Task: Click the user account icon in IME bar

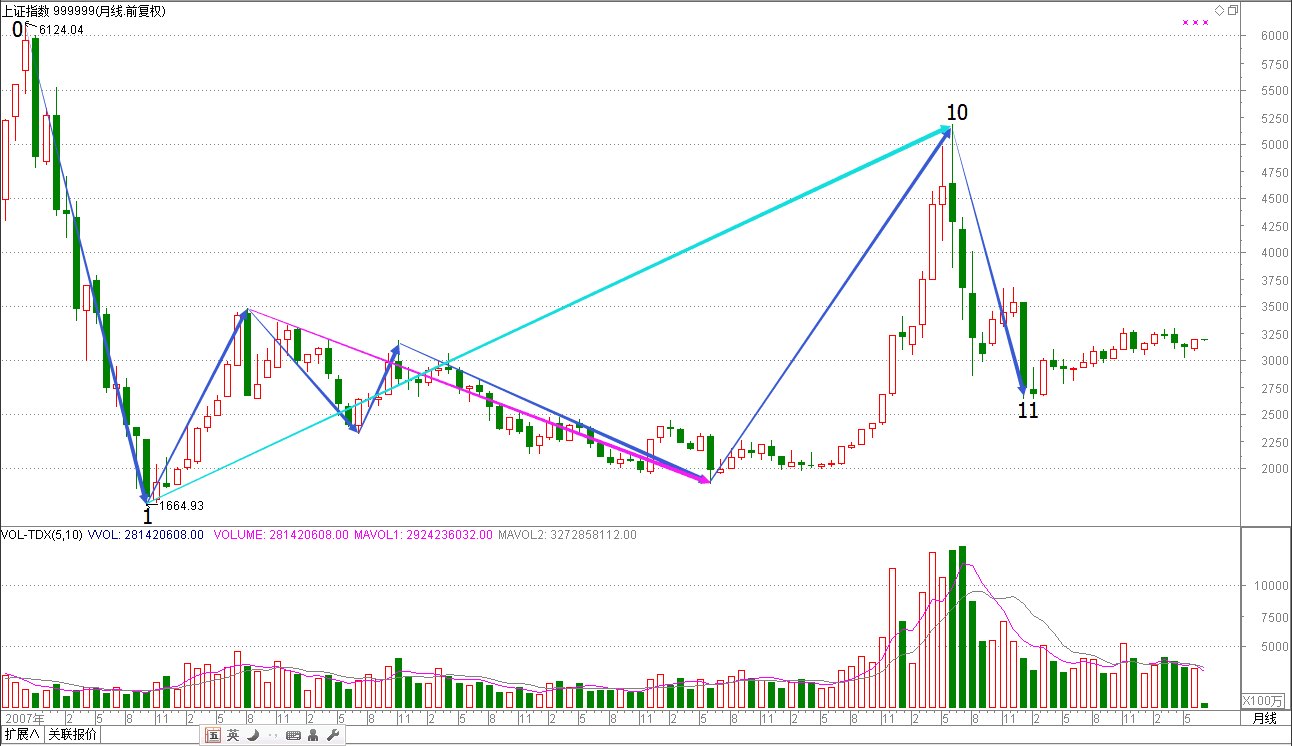Action: click(313, 735)
